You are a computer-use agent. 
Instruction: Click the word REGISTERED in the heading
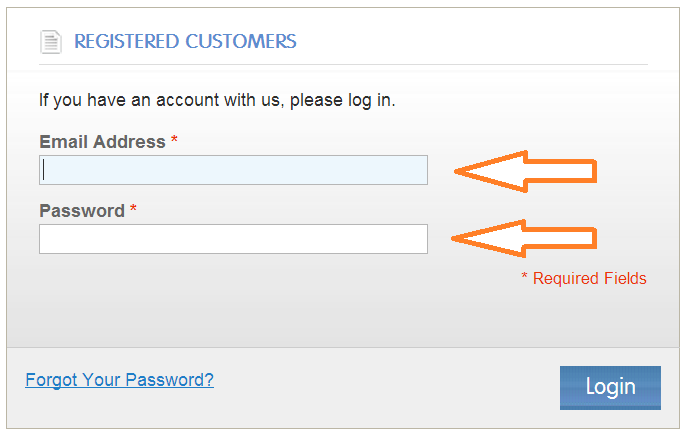click(x=127, y=42)
